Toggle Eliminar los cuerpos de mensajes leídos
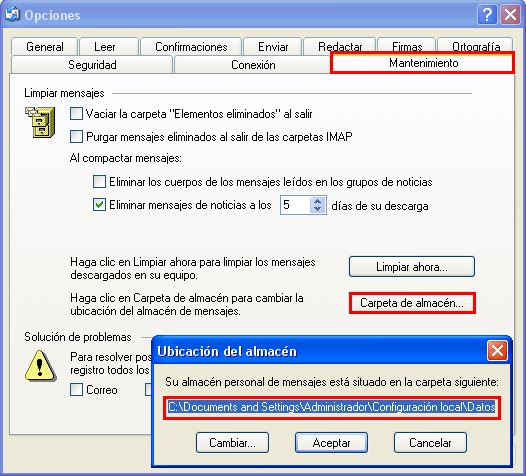This screenshot has width=526, height=476. pyautogui.click(x=99, y=181)
